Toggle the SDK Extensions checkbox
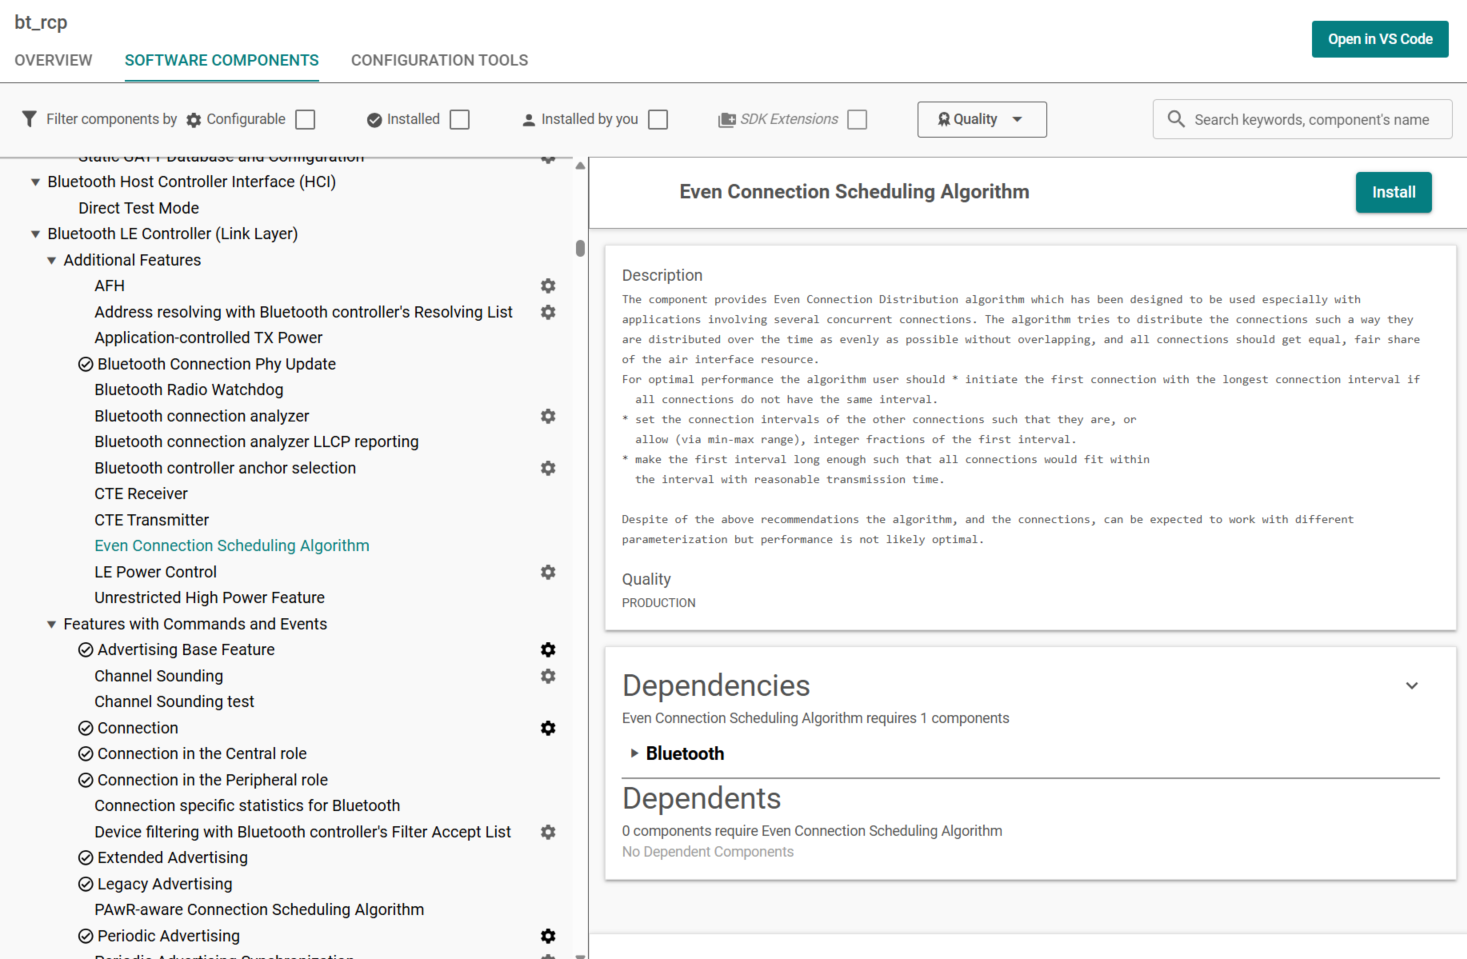This screenshot has height=959, width=1467. (x=857, y=119)
